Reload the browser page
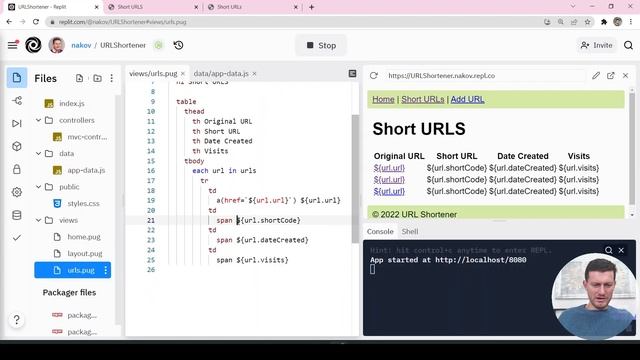 (x=36, y=22)
